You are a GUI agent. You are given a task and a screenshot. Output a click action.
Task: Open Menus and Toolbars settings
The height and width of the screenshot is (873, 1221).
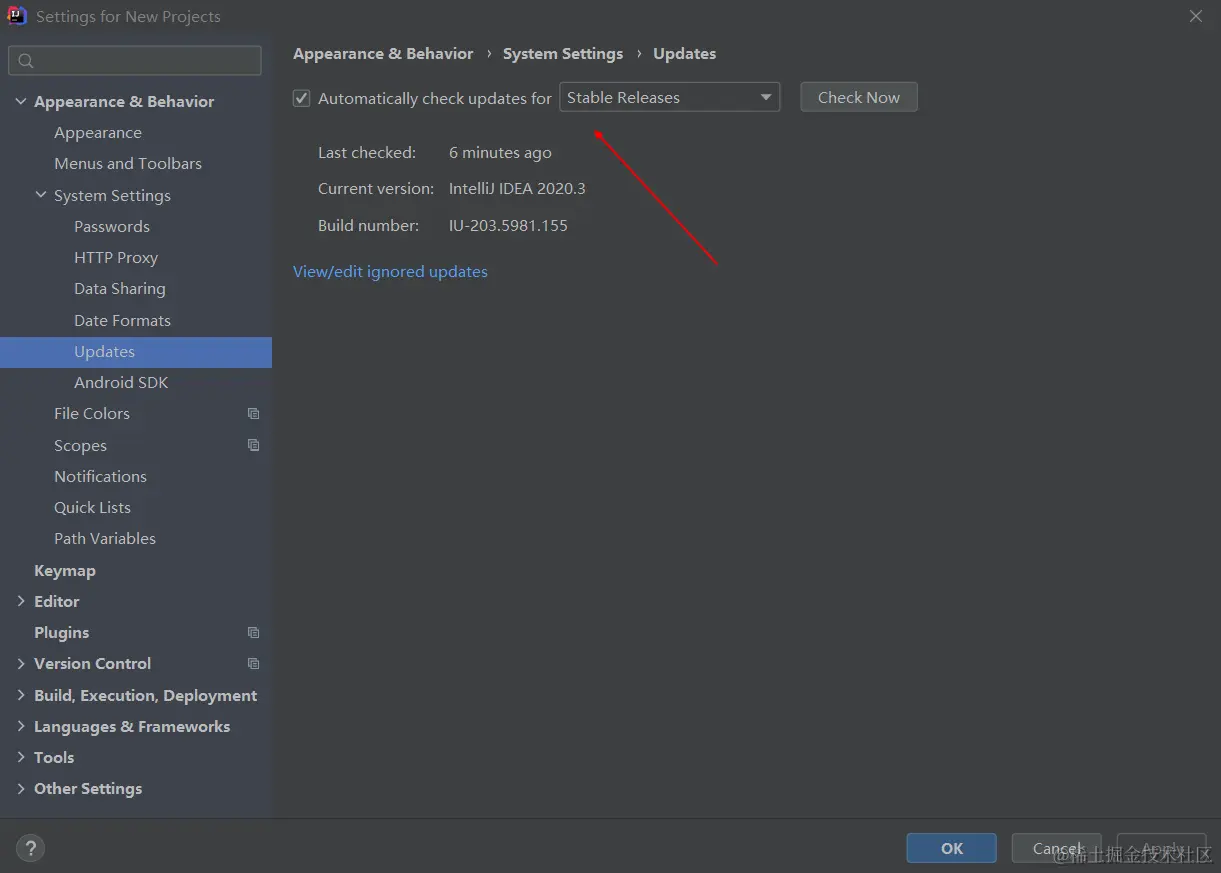pos(128,163)
